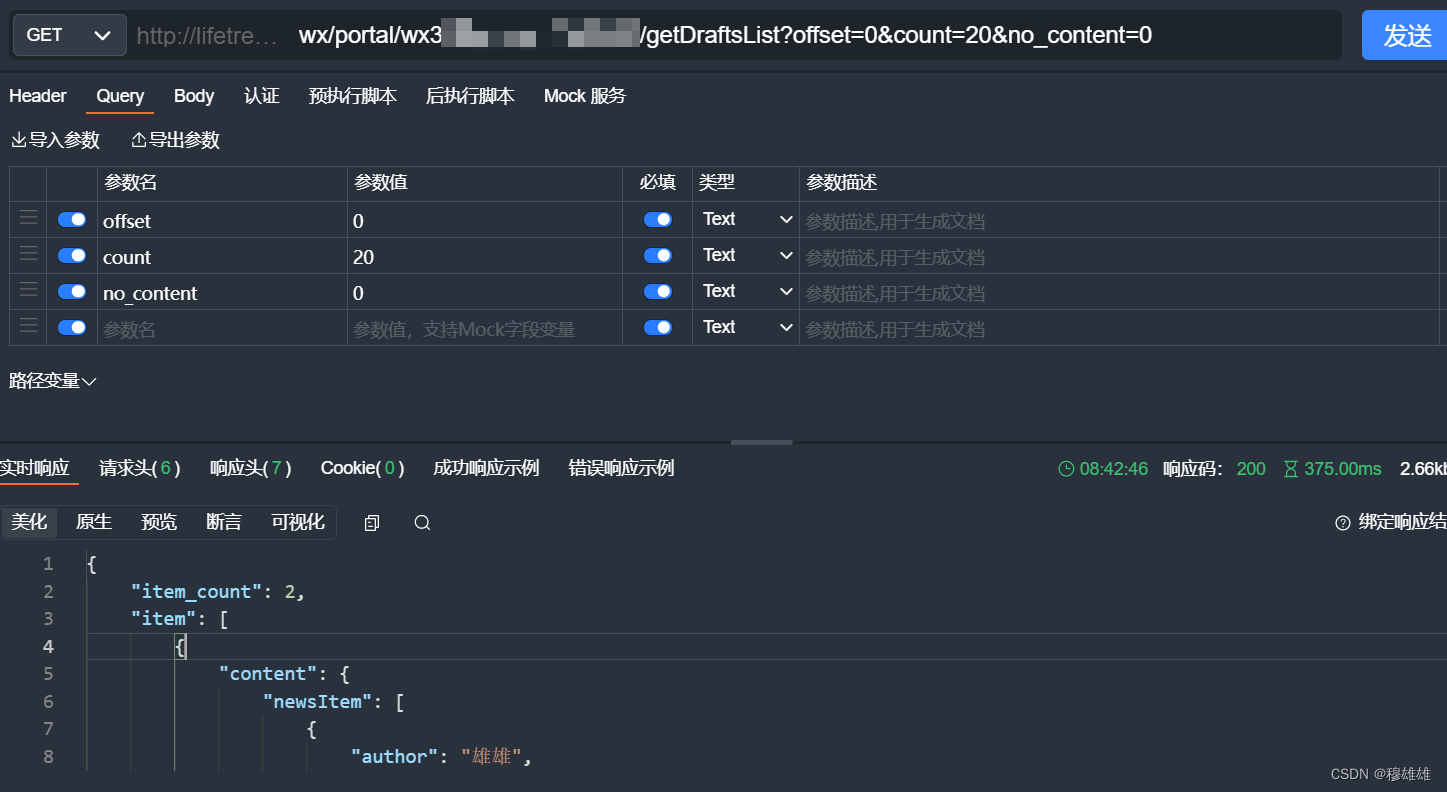This screenshot has width=1447, height=792.
Task: Click empty 参数值 Mock variable value field
Action: point(485,328)
